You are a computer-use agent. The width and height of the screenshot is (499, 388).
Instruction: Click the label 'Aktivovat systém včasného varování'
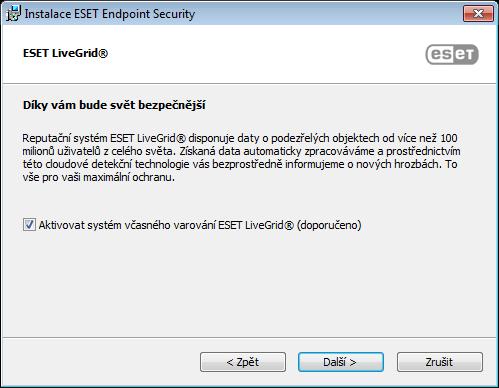(x=127, y=225)
